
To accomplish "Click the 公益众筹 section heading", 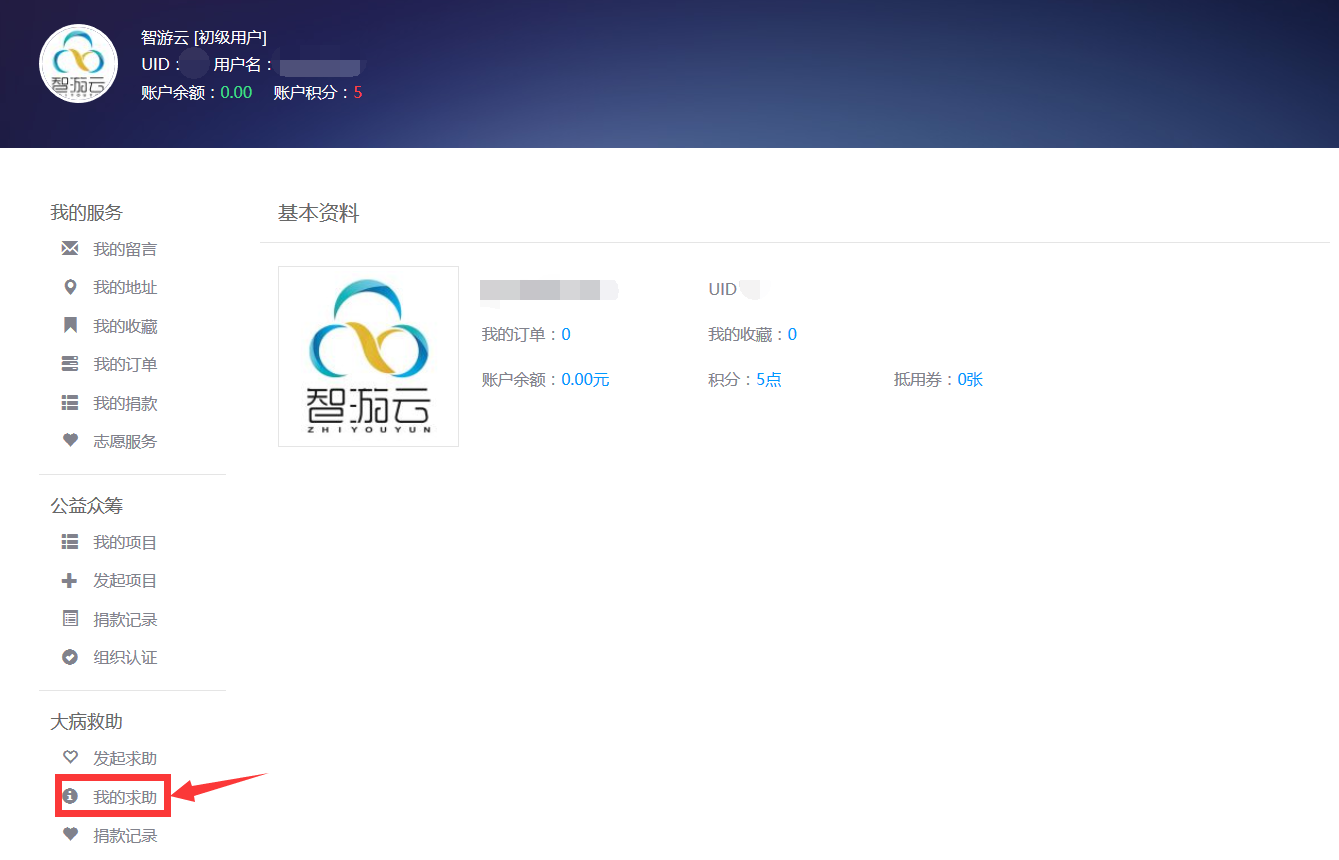I will pyautogui.click(x=87, y=505).
